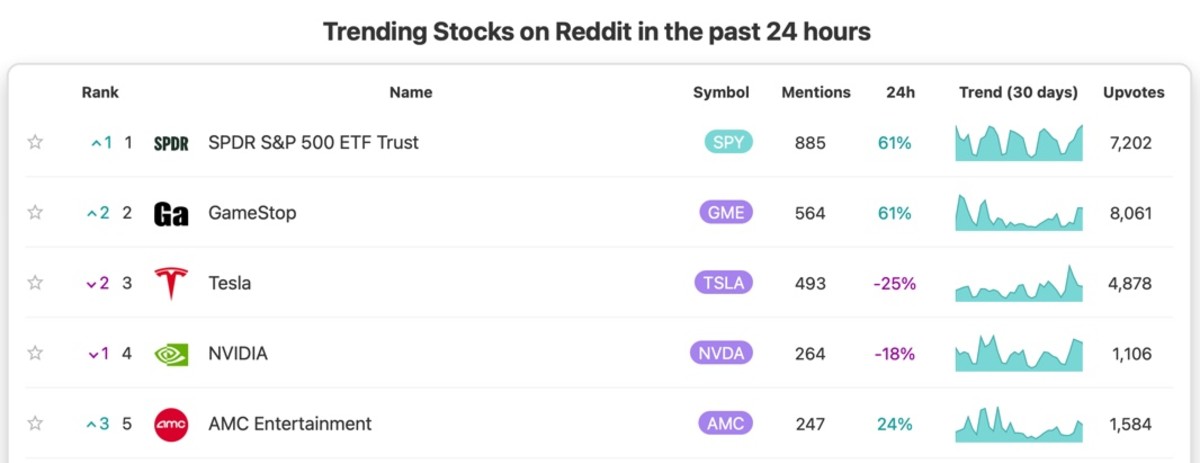This screenshot has height=463, width=1200.
Task: Sort by the Mentions column header
Action: click(x=816, y=92)
